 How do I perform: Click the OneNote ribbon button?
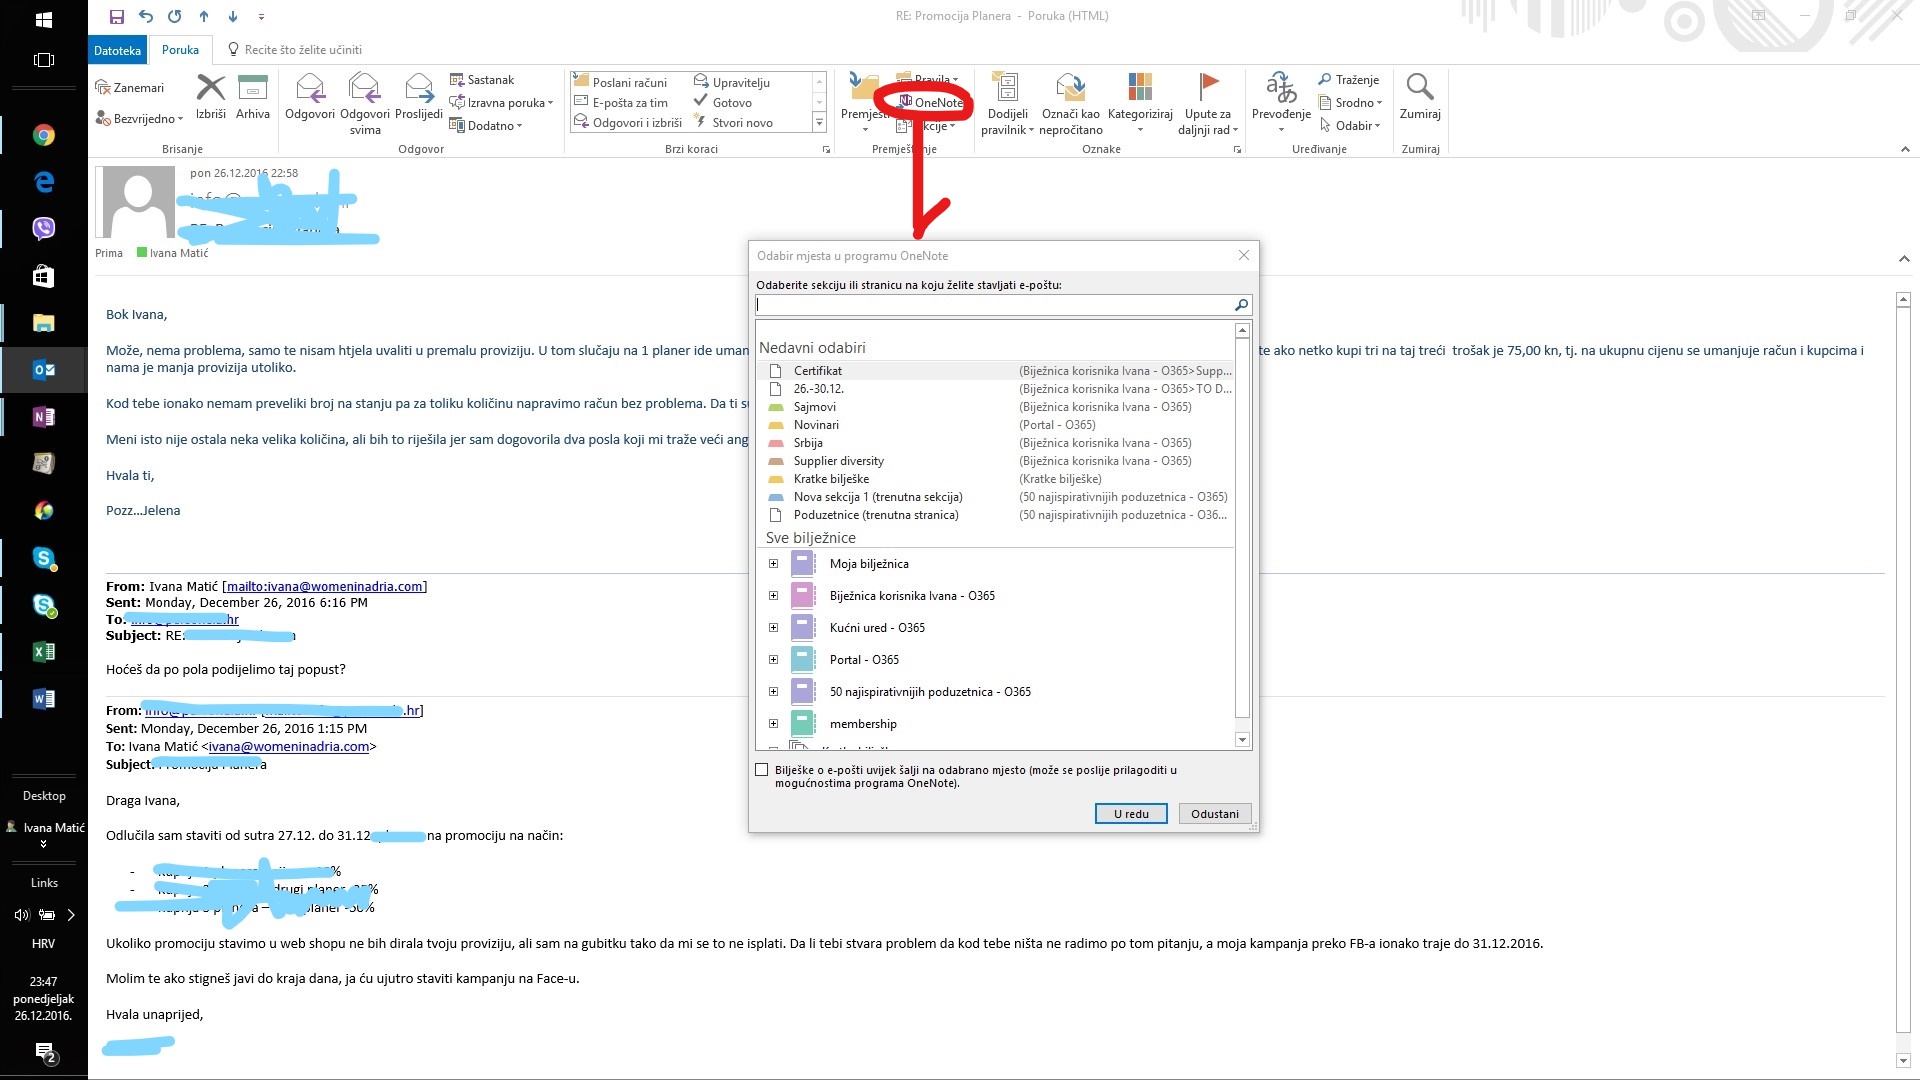coord(931,103)
